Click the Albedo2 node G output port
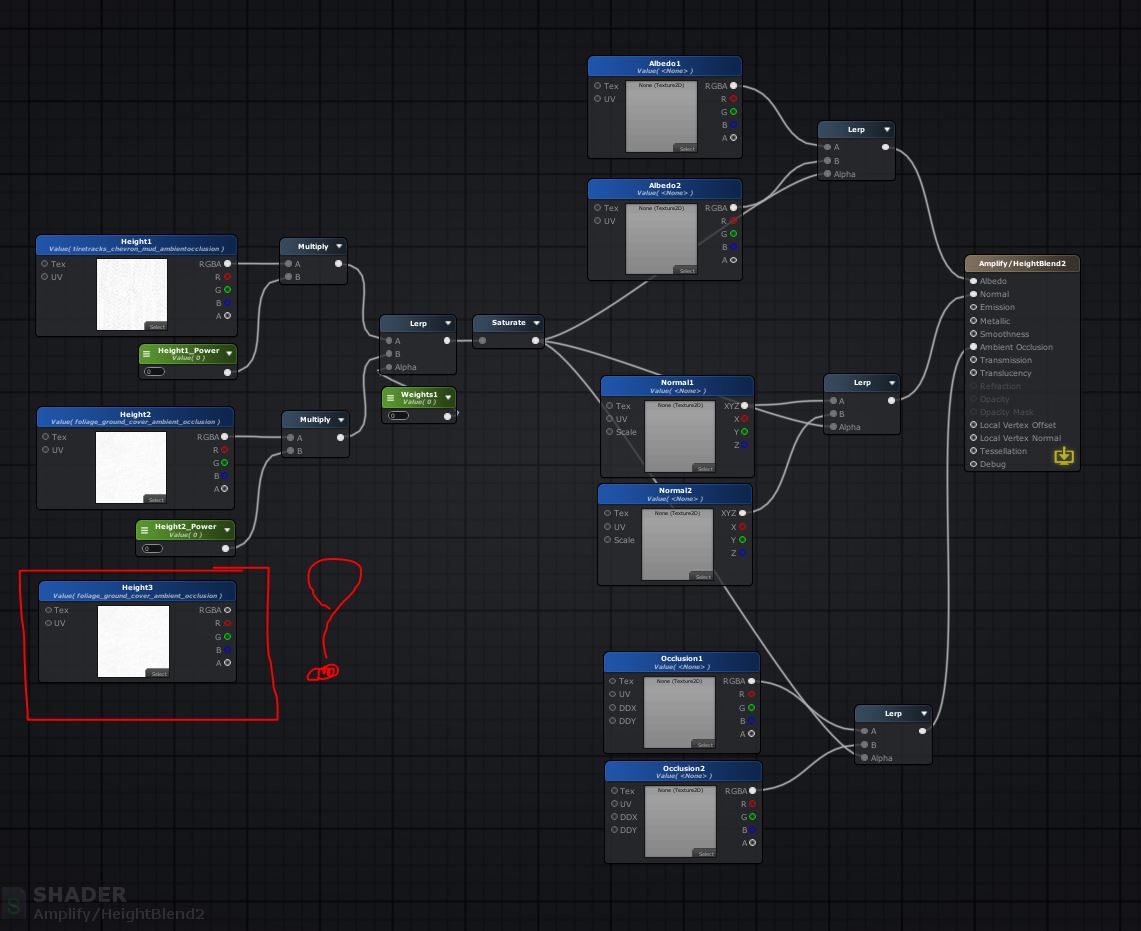Image resolution: width=1141 pixels, height=931 pixels. pyautogui.click(x=734, y=234)
